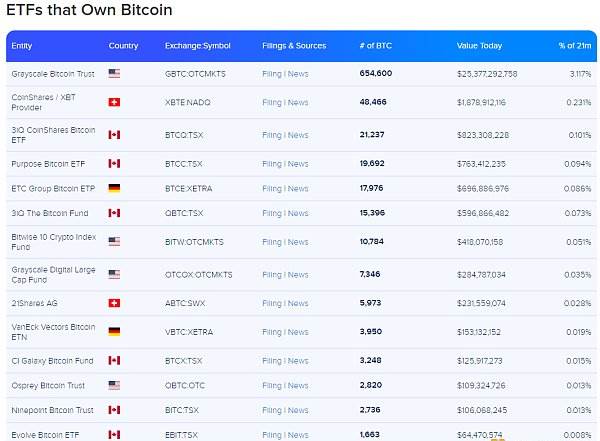Click the Swiss flag beside CoinShares / XBT Provider
The image size is (600, 441).
114,102
